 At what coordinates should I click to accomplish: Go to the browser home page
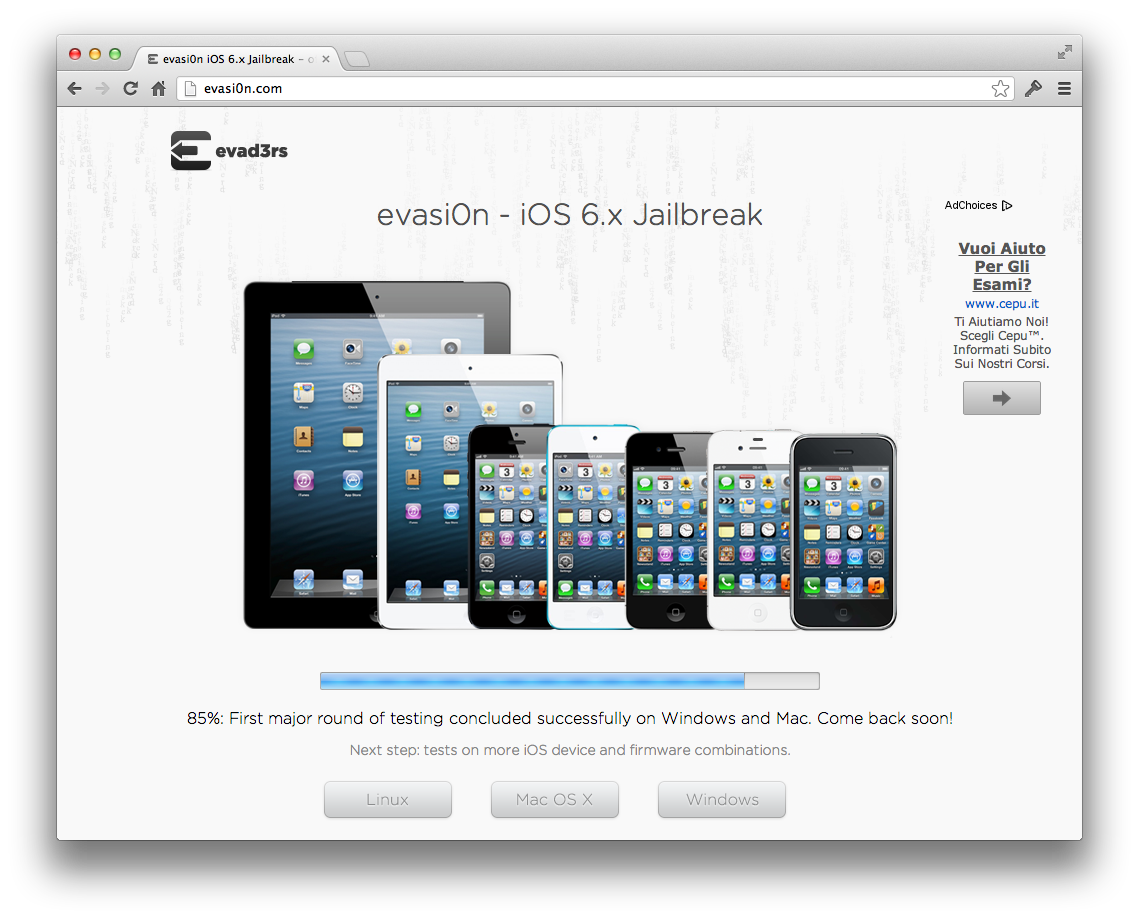point(158,89)
